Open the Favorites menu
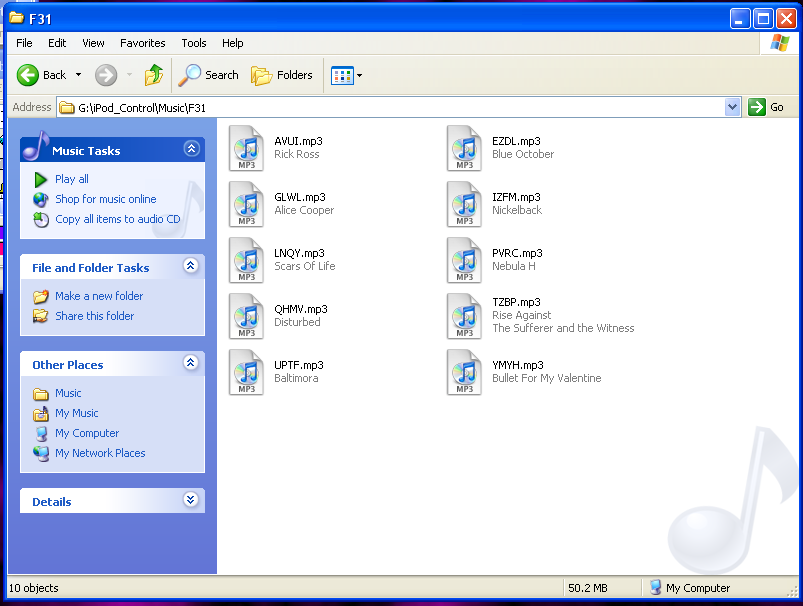Image resolution: width=803 pixels, height=606 pixels. [x=142, y=43]
